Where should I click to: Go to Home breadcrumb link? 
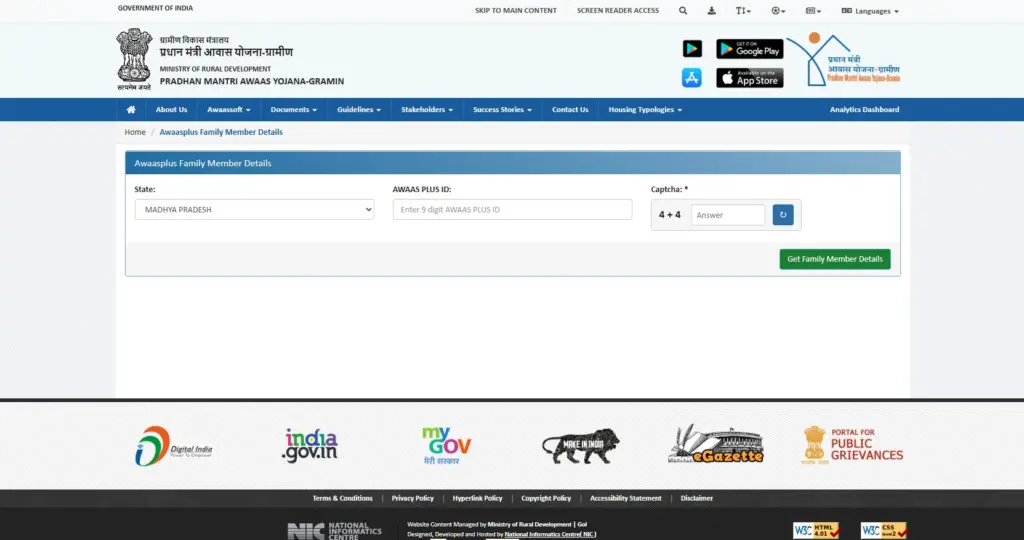(x=135, y=132)
